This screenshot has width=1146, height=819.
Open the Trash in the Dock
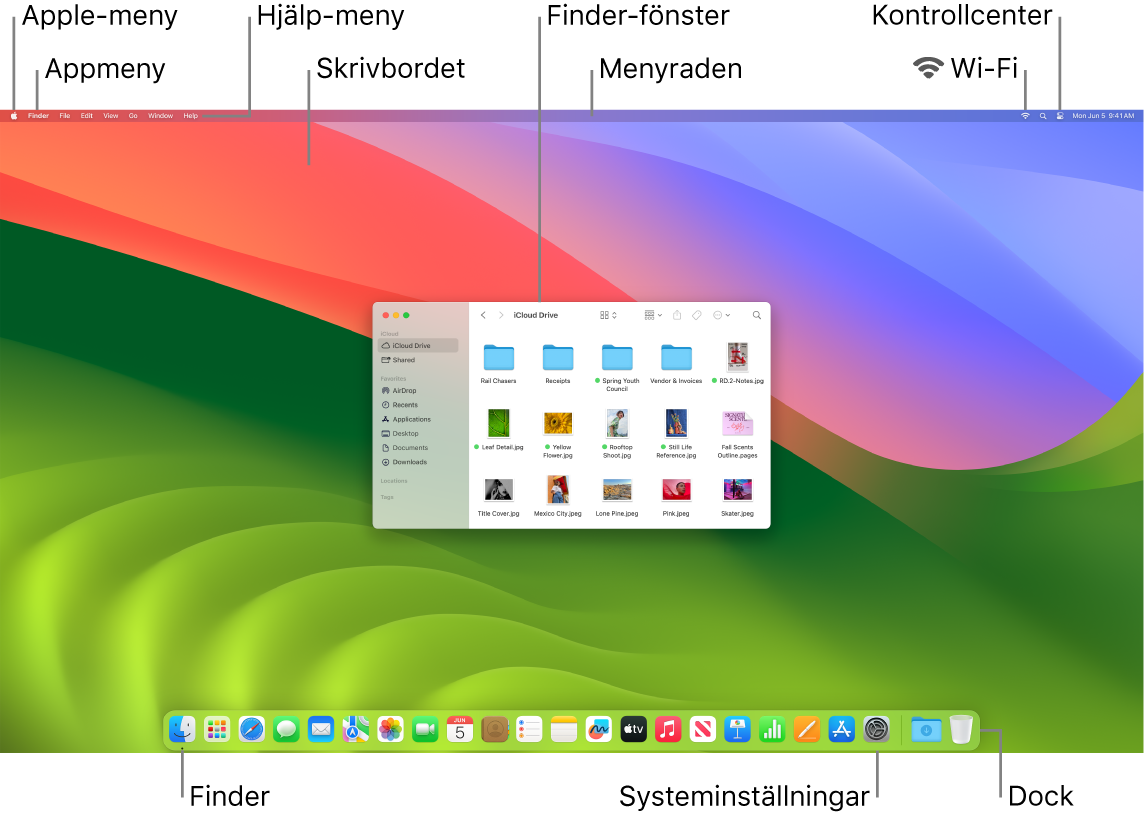coord(961,729)
